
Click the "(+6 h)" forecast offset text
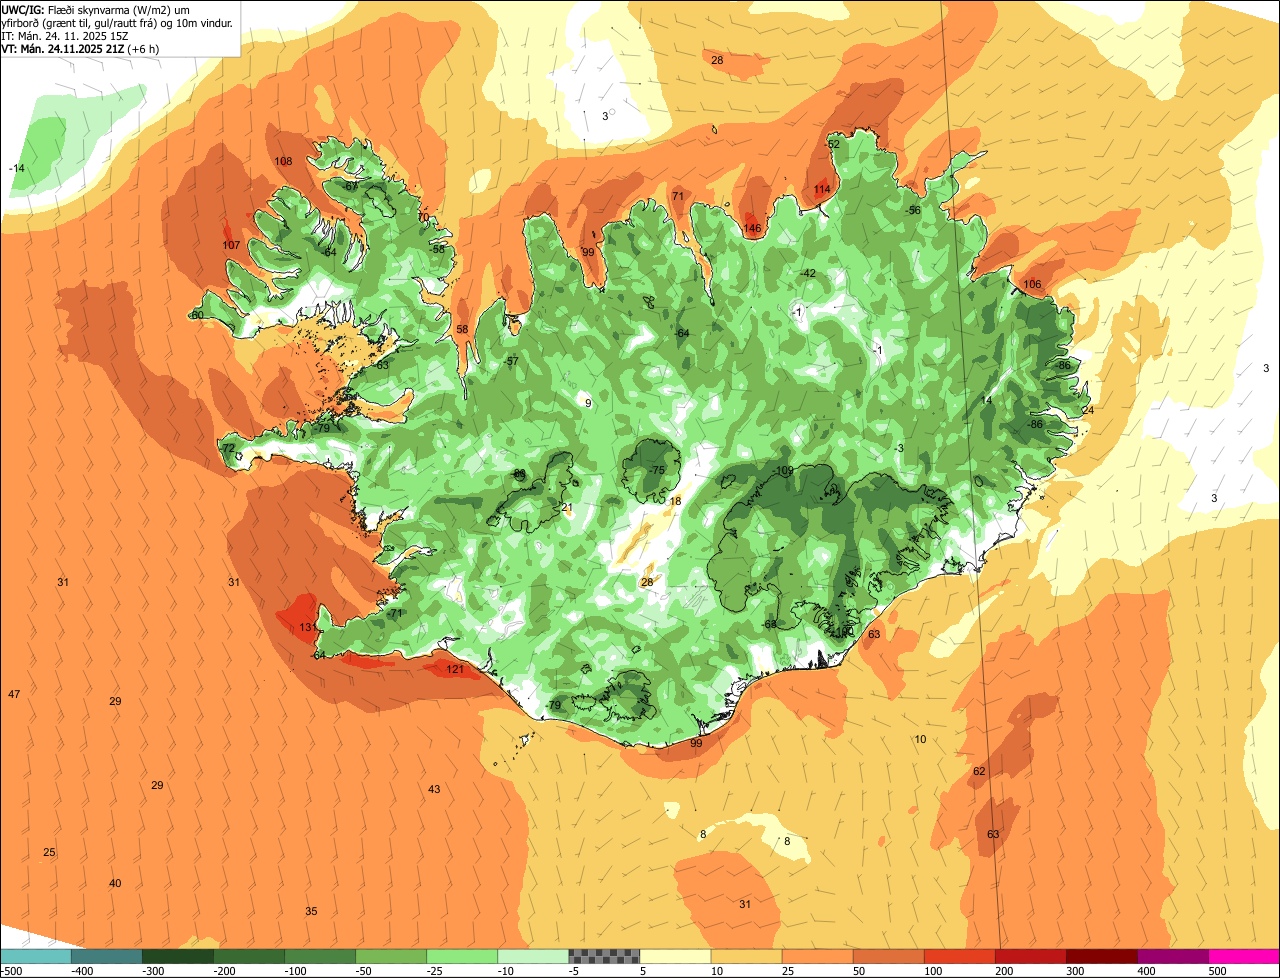coord(144,48)
